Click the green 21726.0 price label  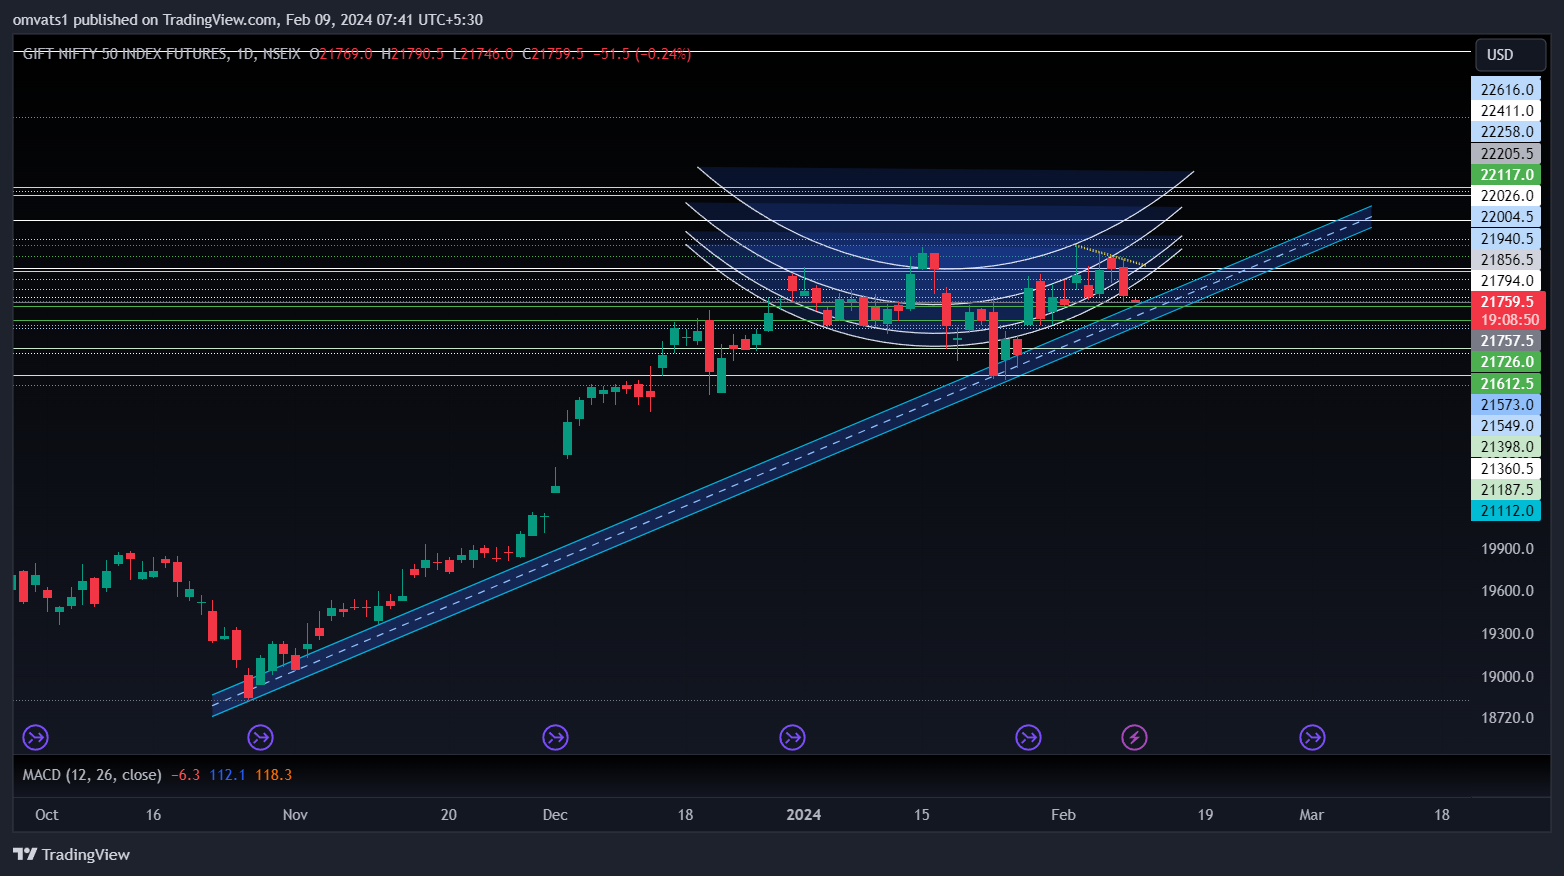pyautogui.click(x=1506, y=362)
